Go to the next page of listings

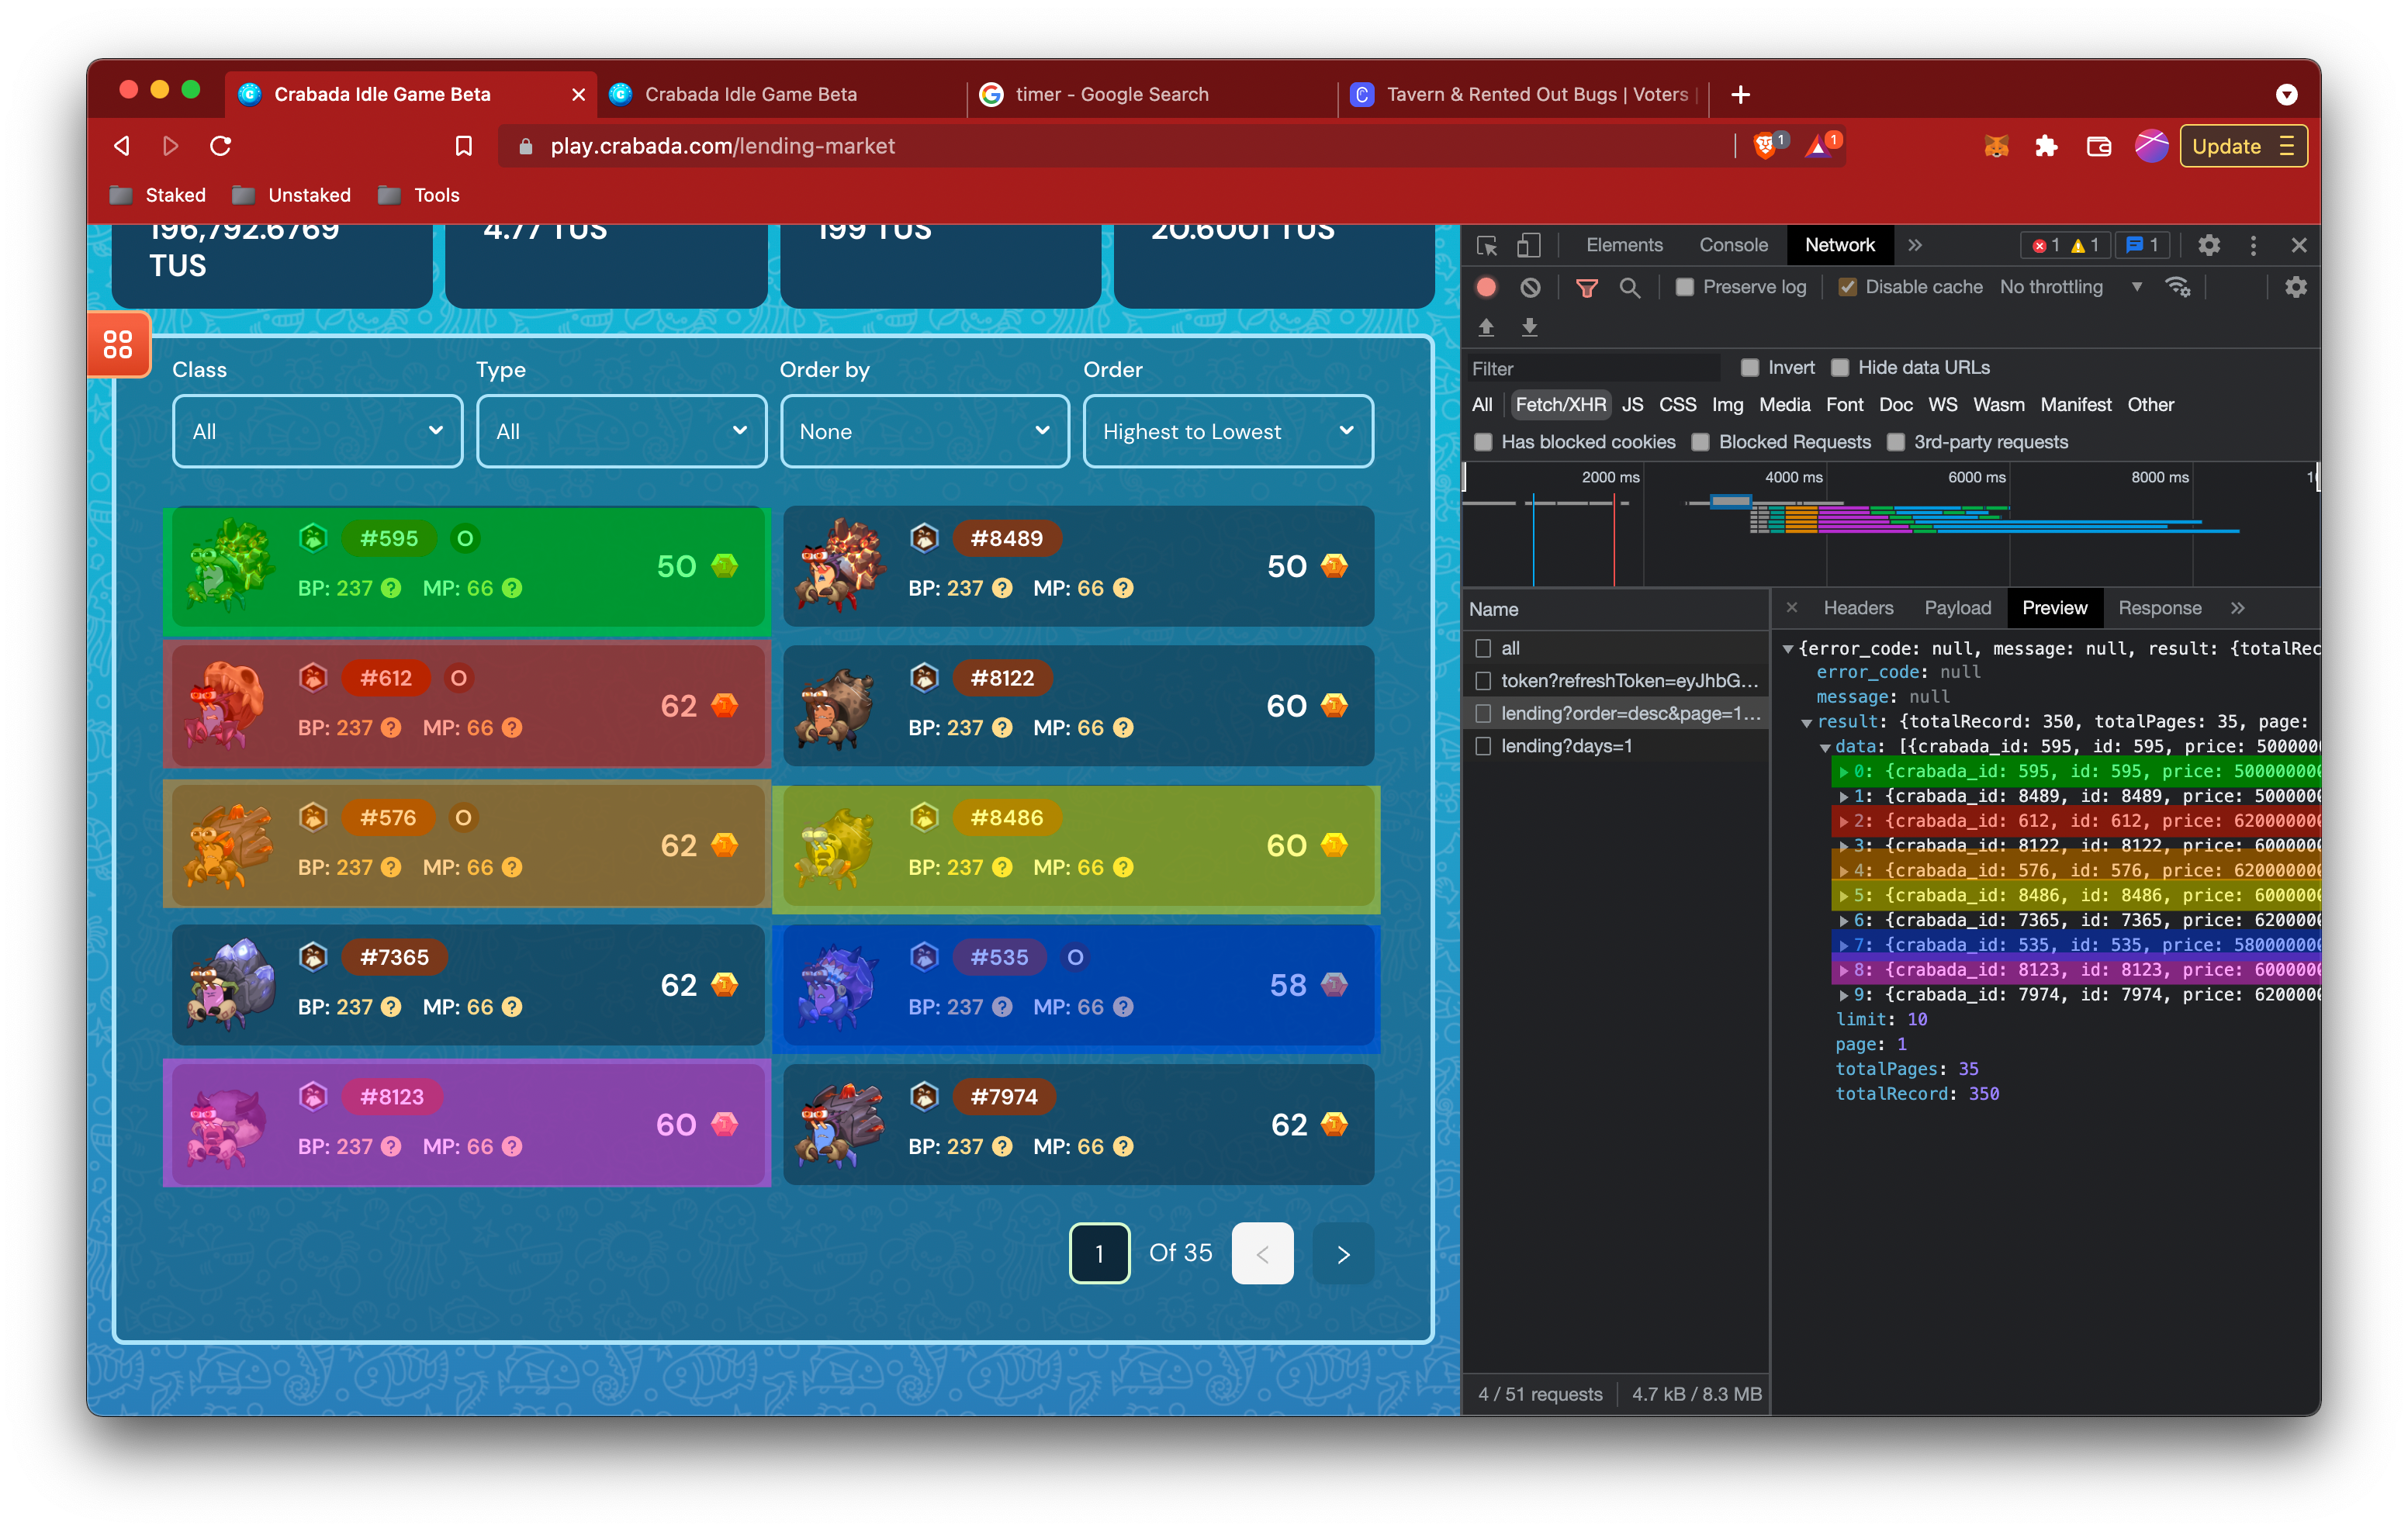click(1343, 1253)
